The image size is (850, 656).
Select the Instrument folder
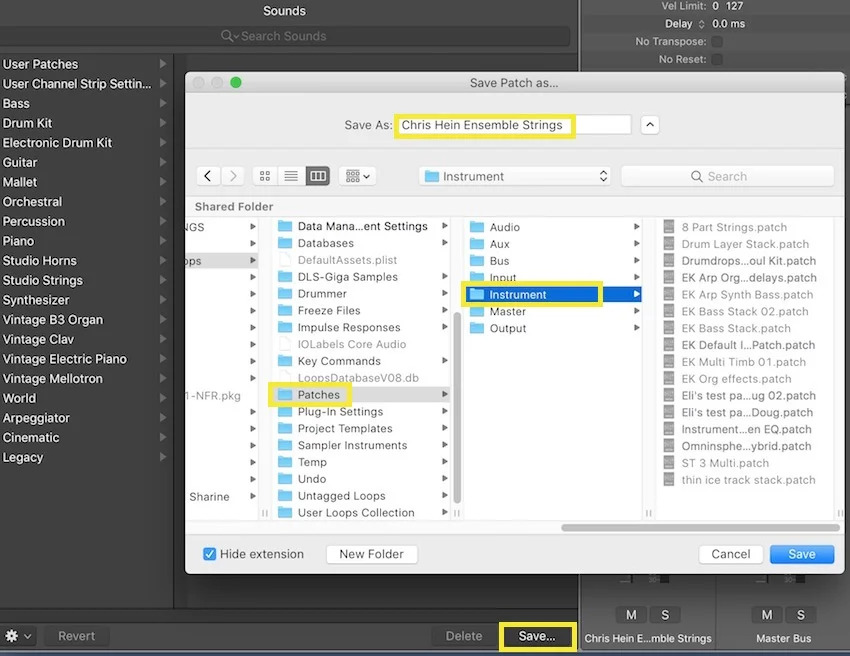click(x=552, y=294)
